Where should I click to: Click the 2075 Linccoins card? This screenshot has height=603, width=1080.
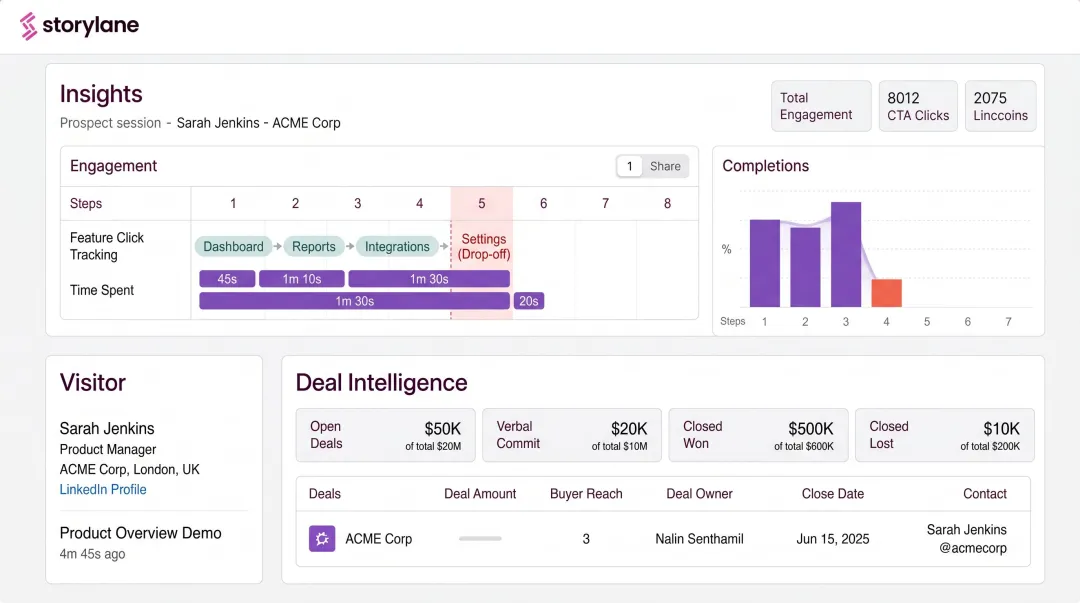1000,106
